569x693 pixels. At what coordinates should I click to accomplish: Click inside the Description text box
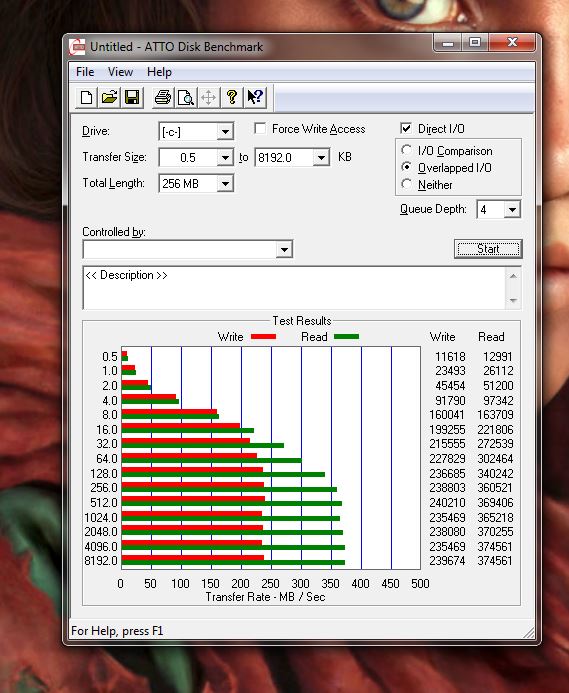(294, 288)
